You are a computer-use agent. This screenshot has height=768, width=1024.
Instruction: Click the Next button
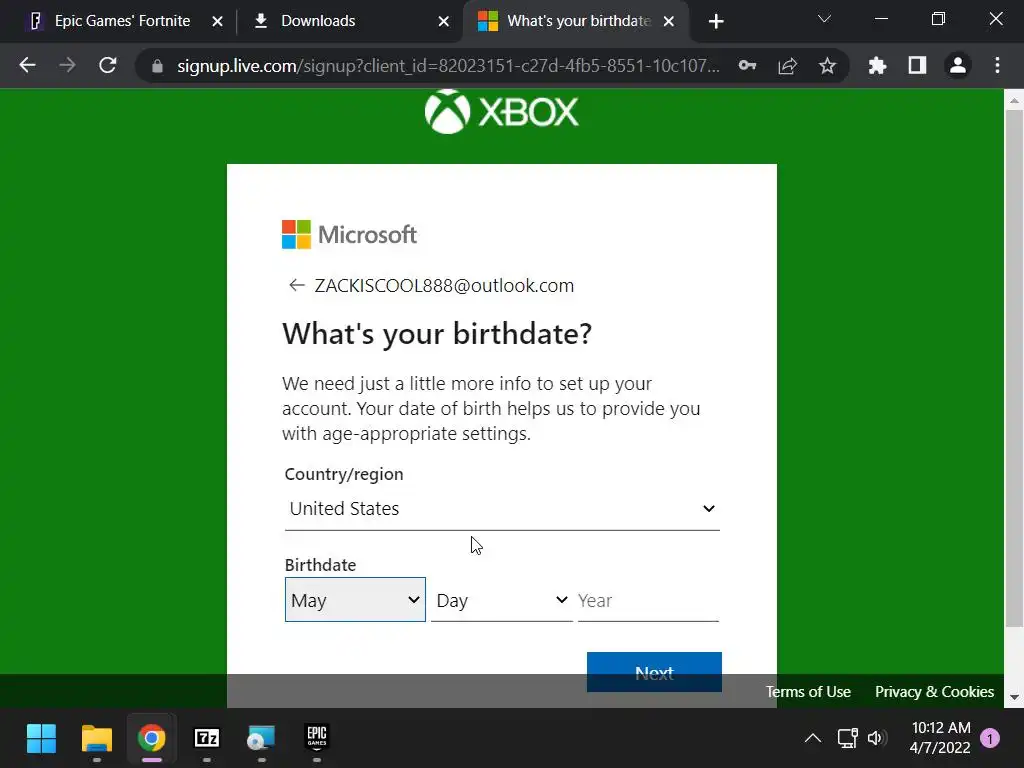[654, 672]
